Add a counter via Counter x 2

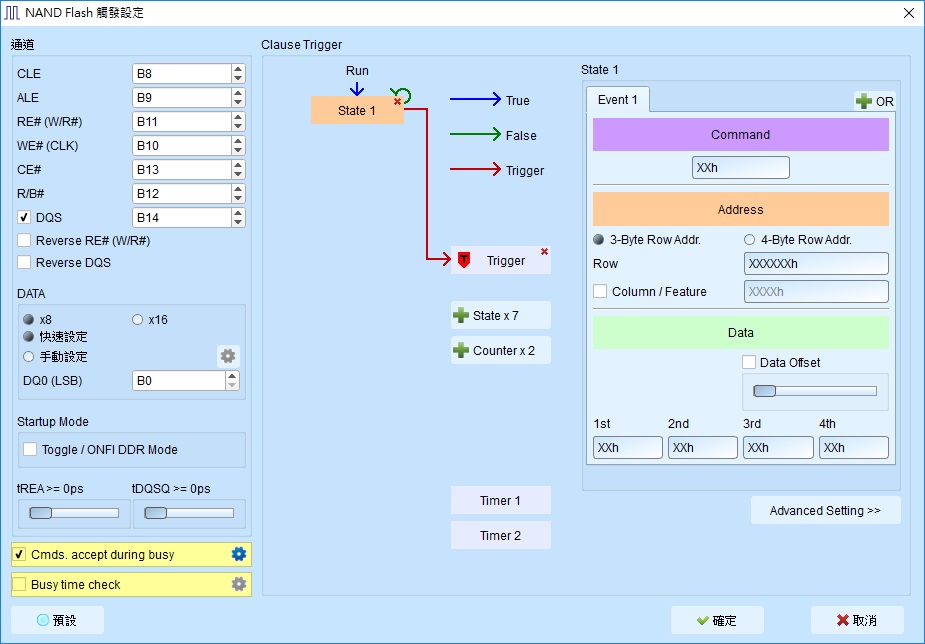pyautogui.click(x=501, y=350)
